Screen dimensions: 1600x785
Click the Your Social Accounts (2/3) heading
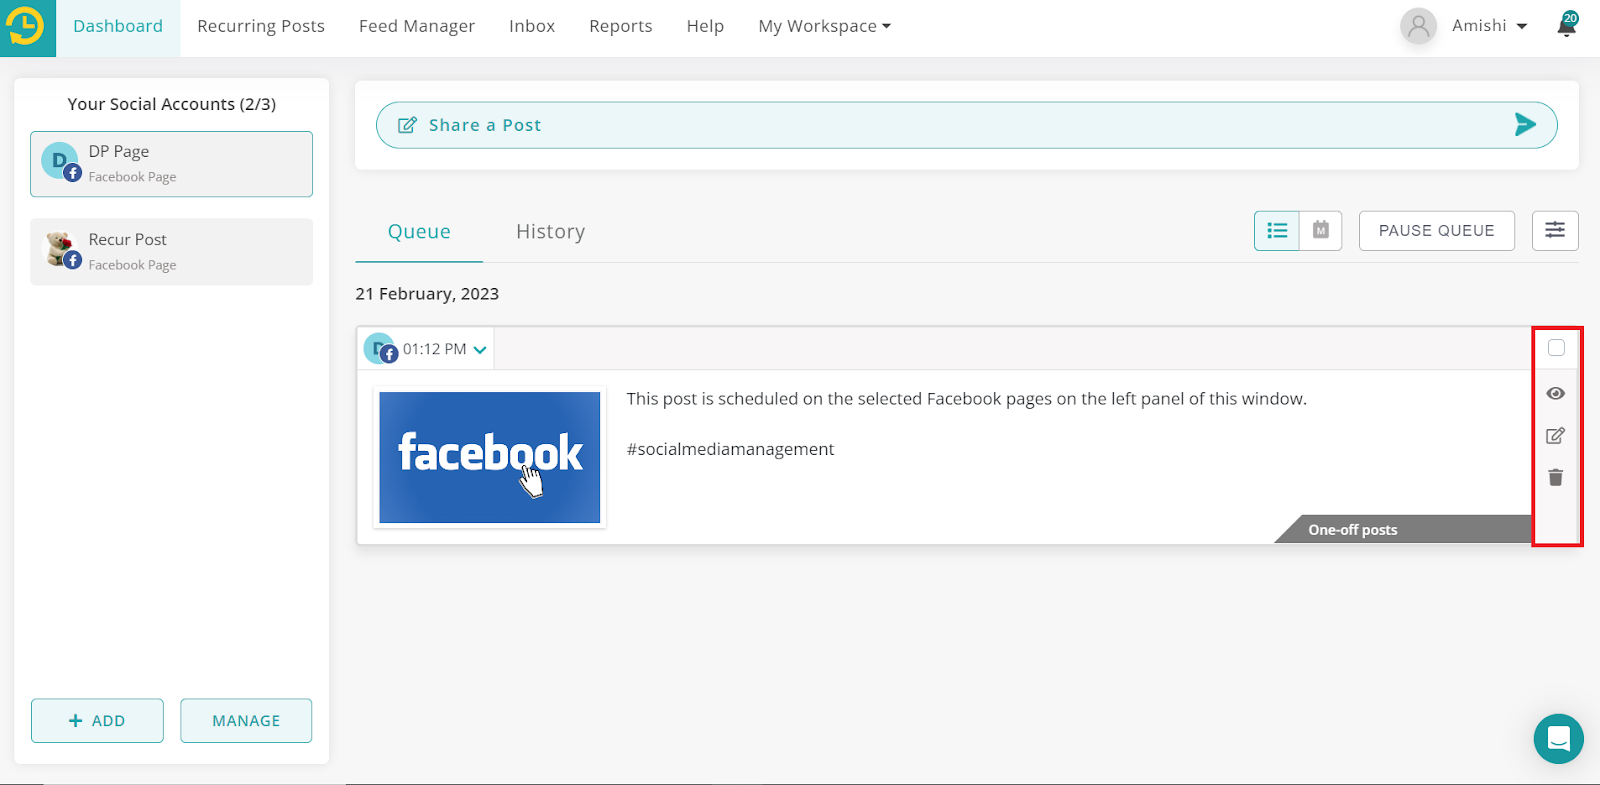point(172,104)
